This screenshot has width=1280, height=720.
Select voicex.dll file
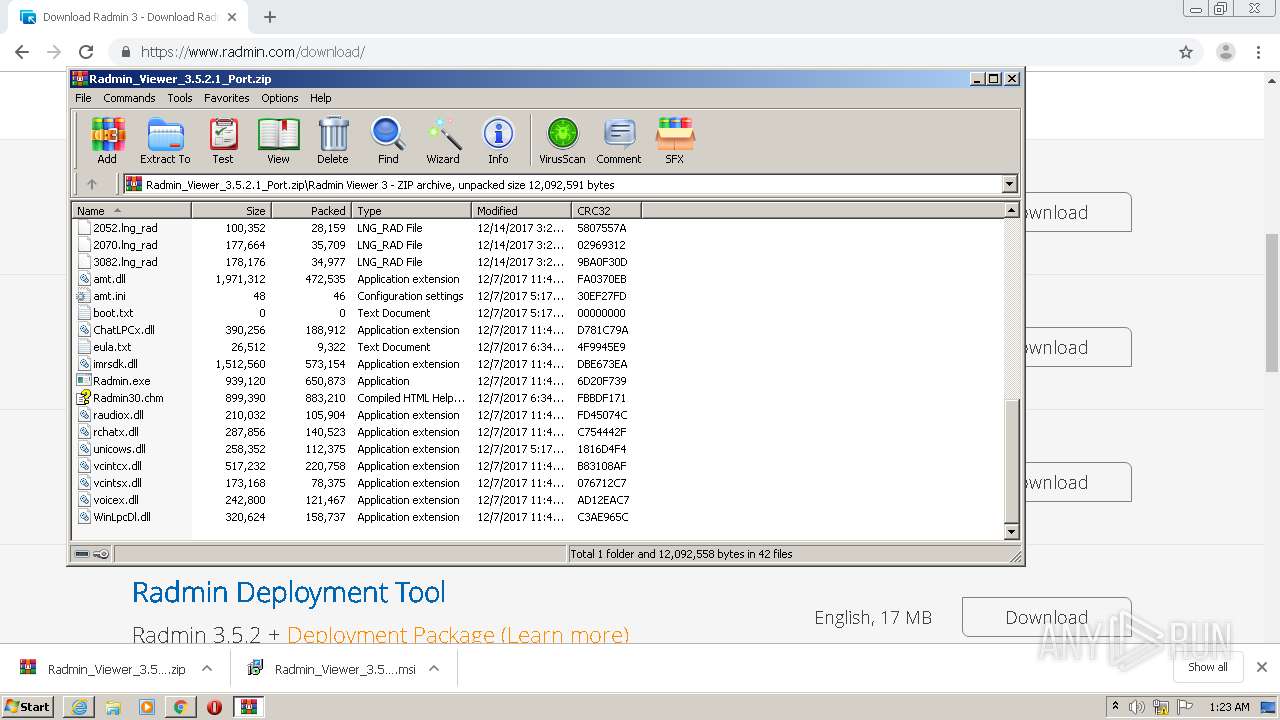116,500
